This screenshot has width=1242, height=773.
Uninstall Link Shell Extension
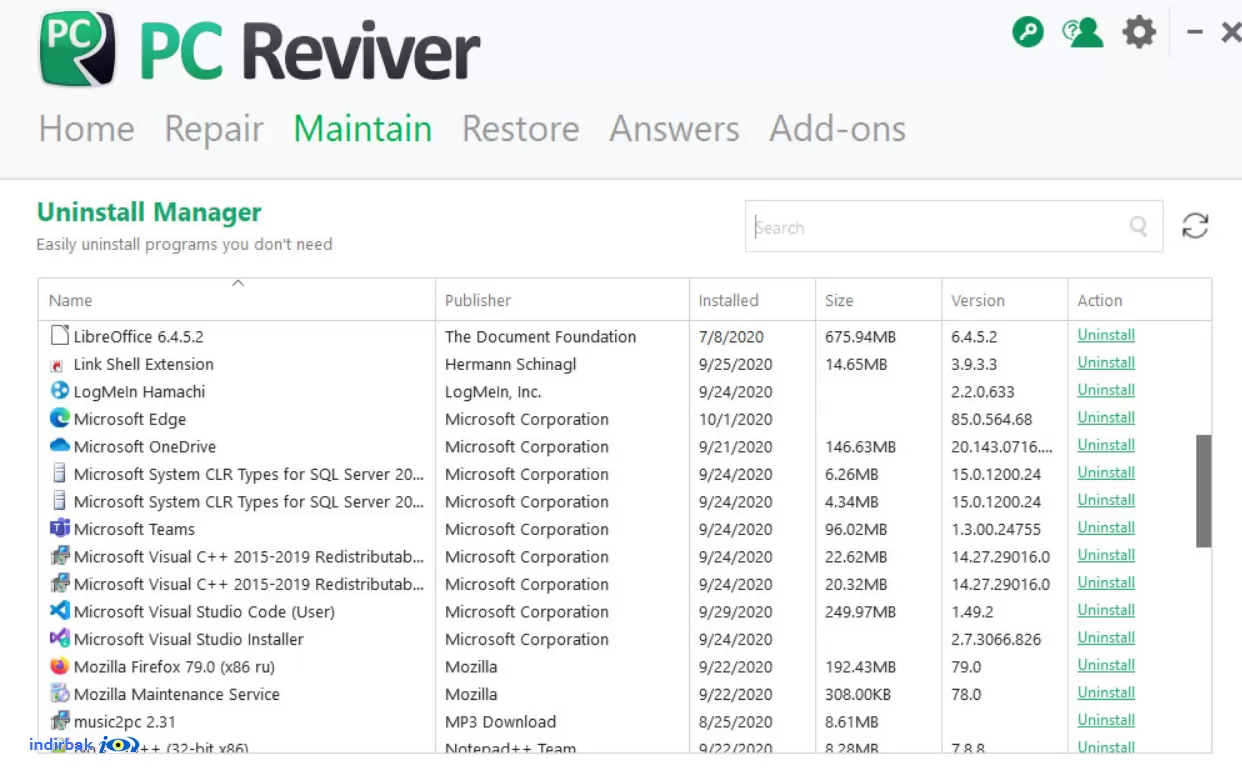[1106, 363]
